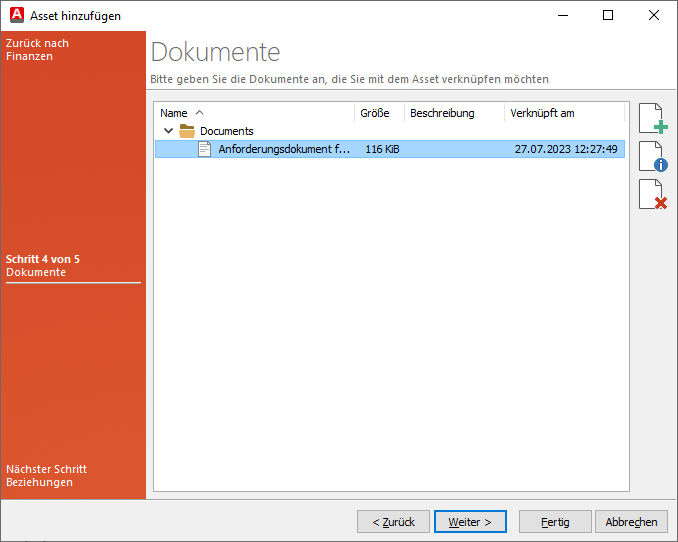Screen dimensions: 678x542
Task: Click the 27.07.2023 12:27:49 date cell
Action: click(566, 149)
